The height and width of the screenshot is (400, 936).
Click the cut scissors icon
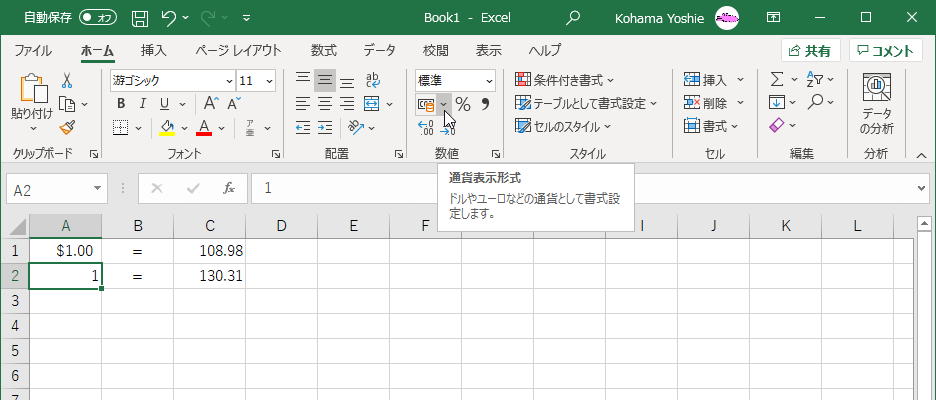(67, 80)
